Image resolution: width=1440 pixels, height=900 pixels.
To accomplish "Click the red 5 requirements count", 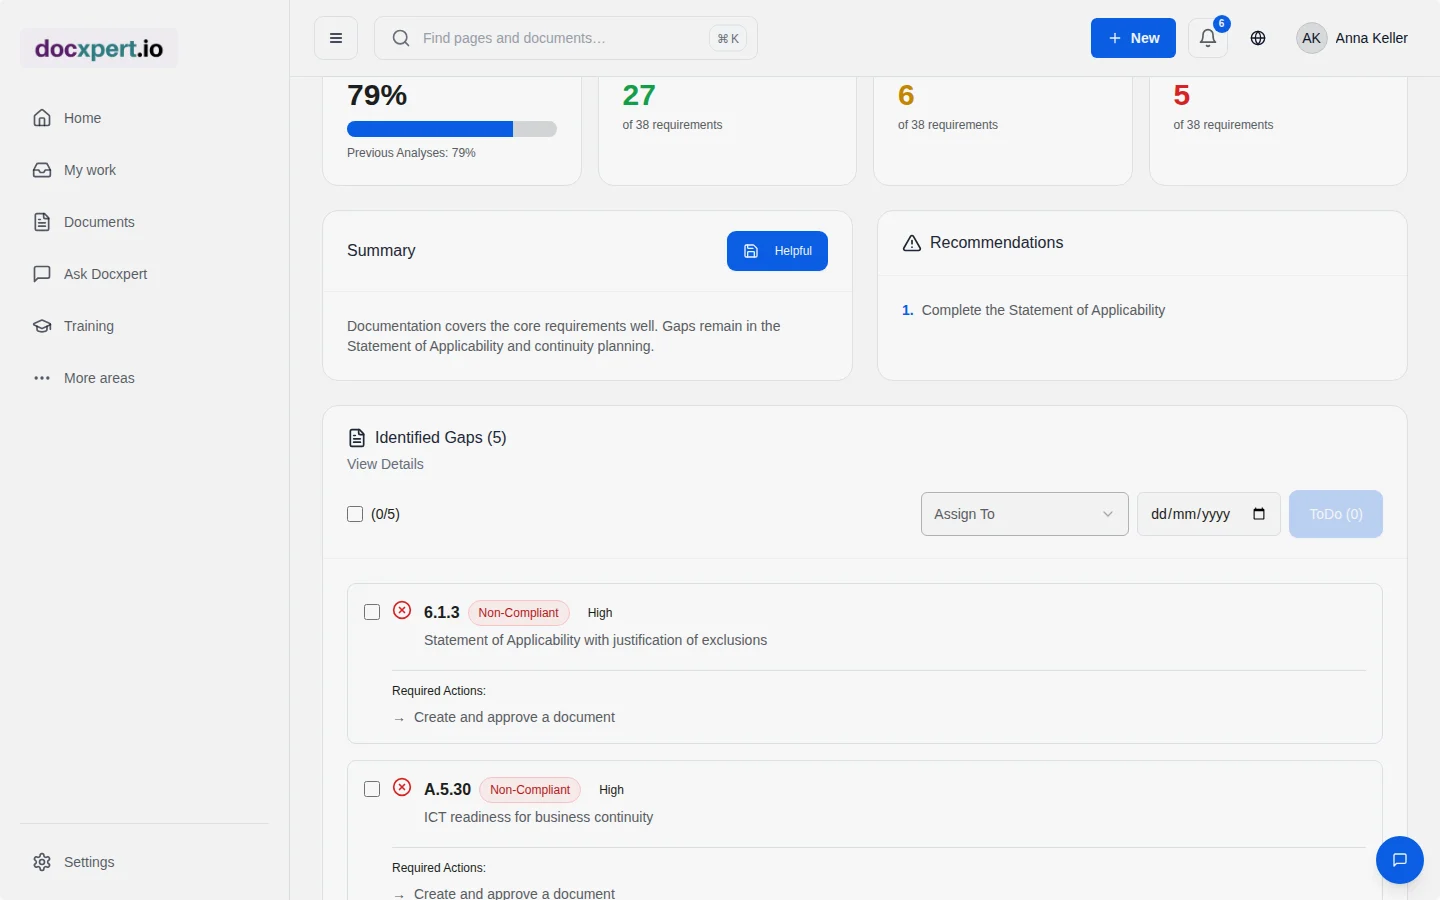I will point(1182,95).
